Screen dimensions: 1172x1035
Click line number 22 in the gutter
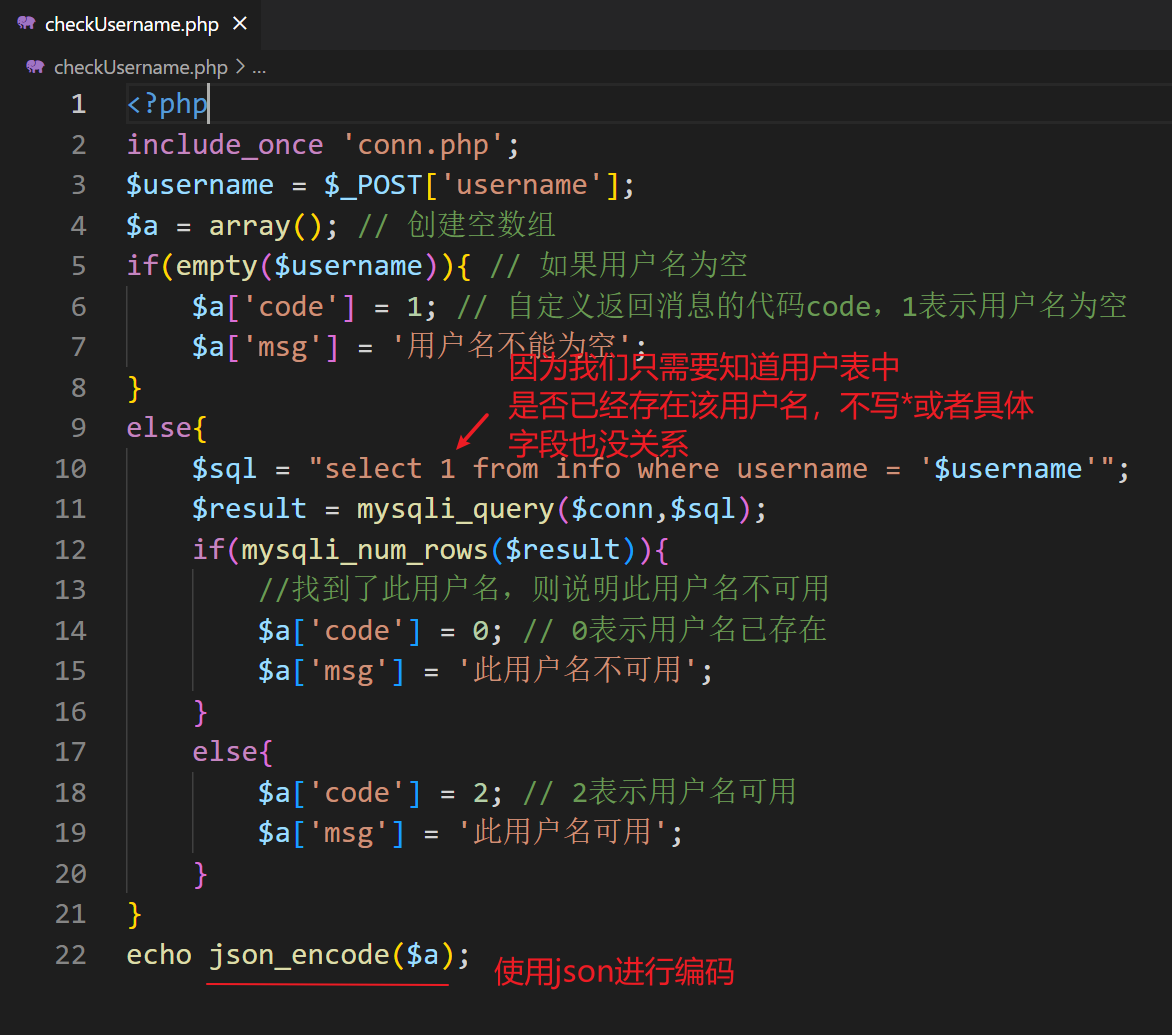click(71, 955)
